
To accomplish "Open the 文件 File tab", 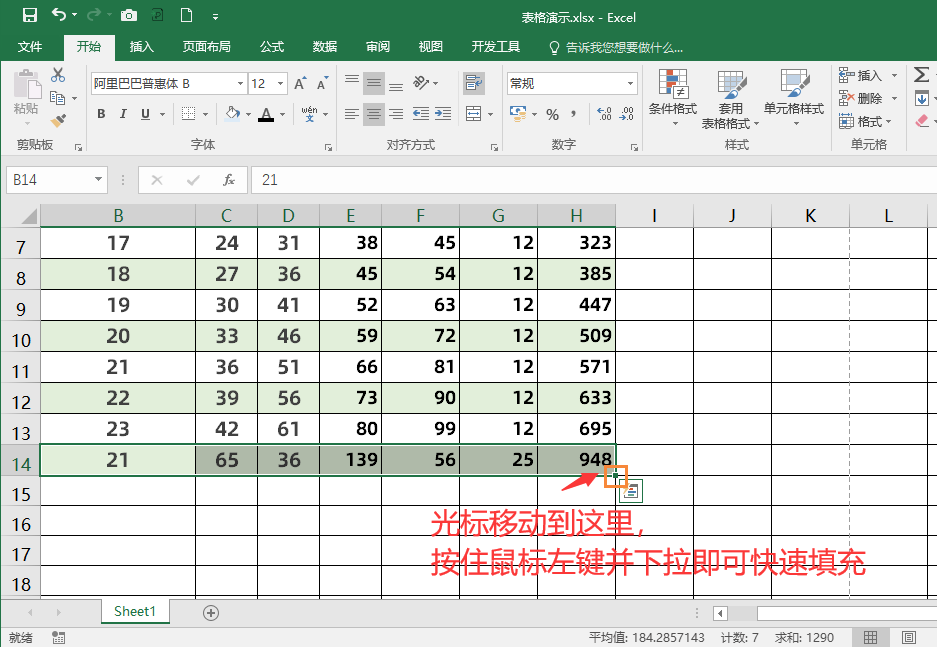I will click(29, 47).
